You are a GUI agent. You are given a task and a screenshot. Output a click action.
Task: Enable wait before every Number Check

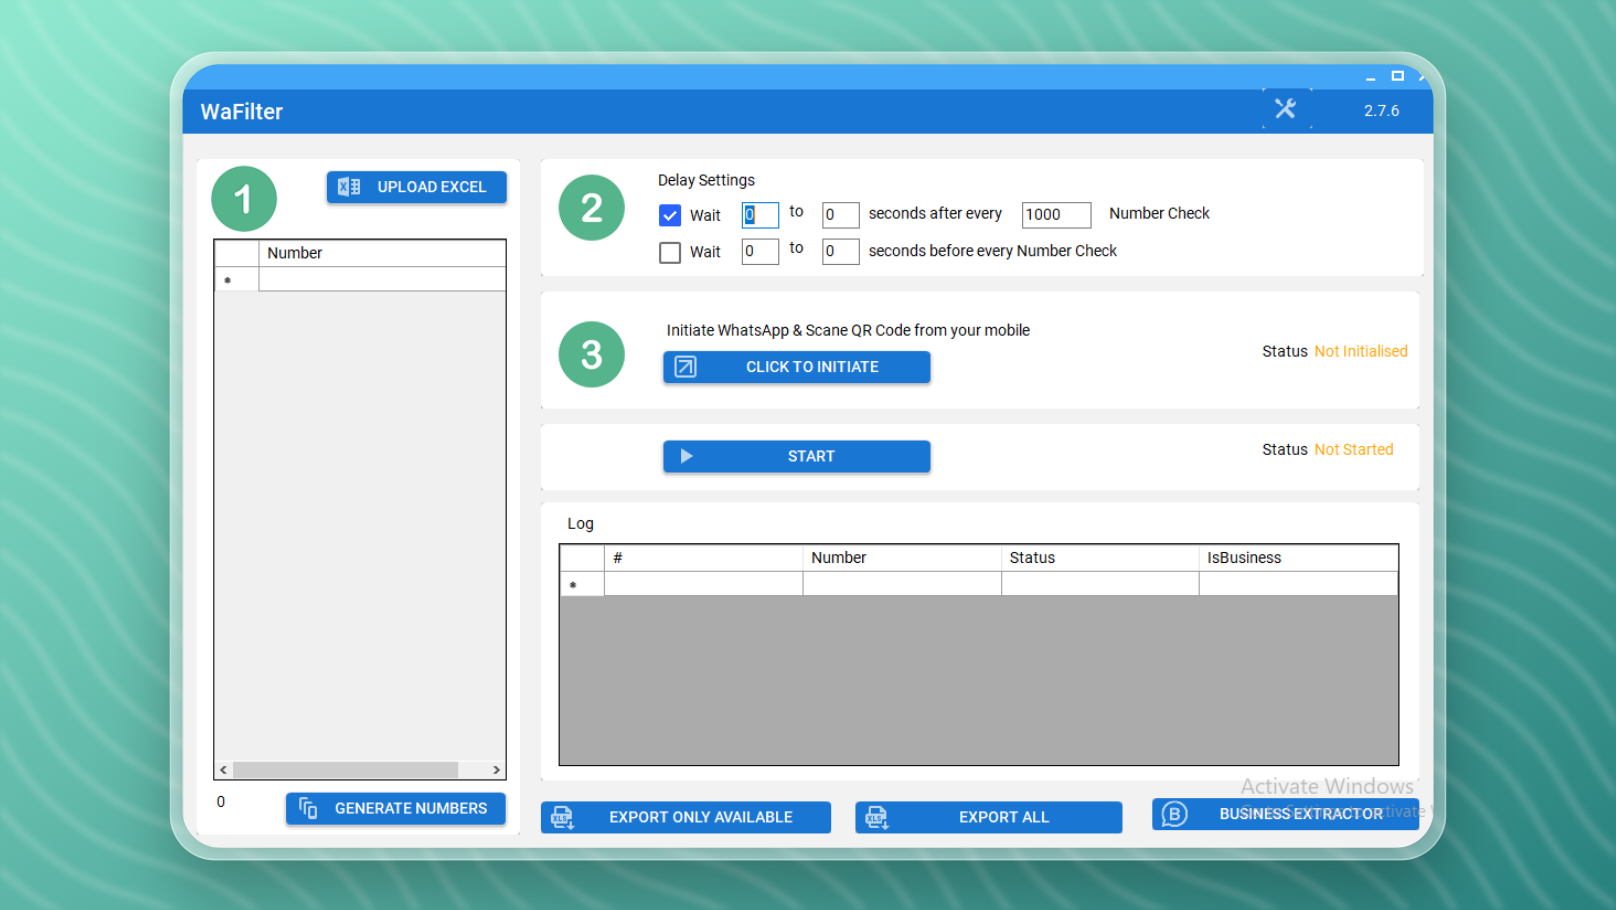[670, 252]
